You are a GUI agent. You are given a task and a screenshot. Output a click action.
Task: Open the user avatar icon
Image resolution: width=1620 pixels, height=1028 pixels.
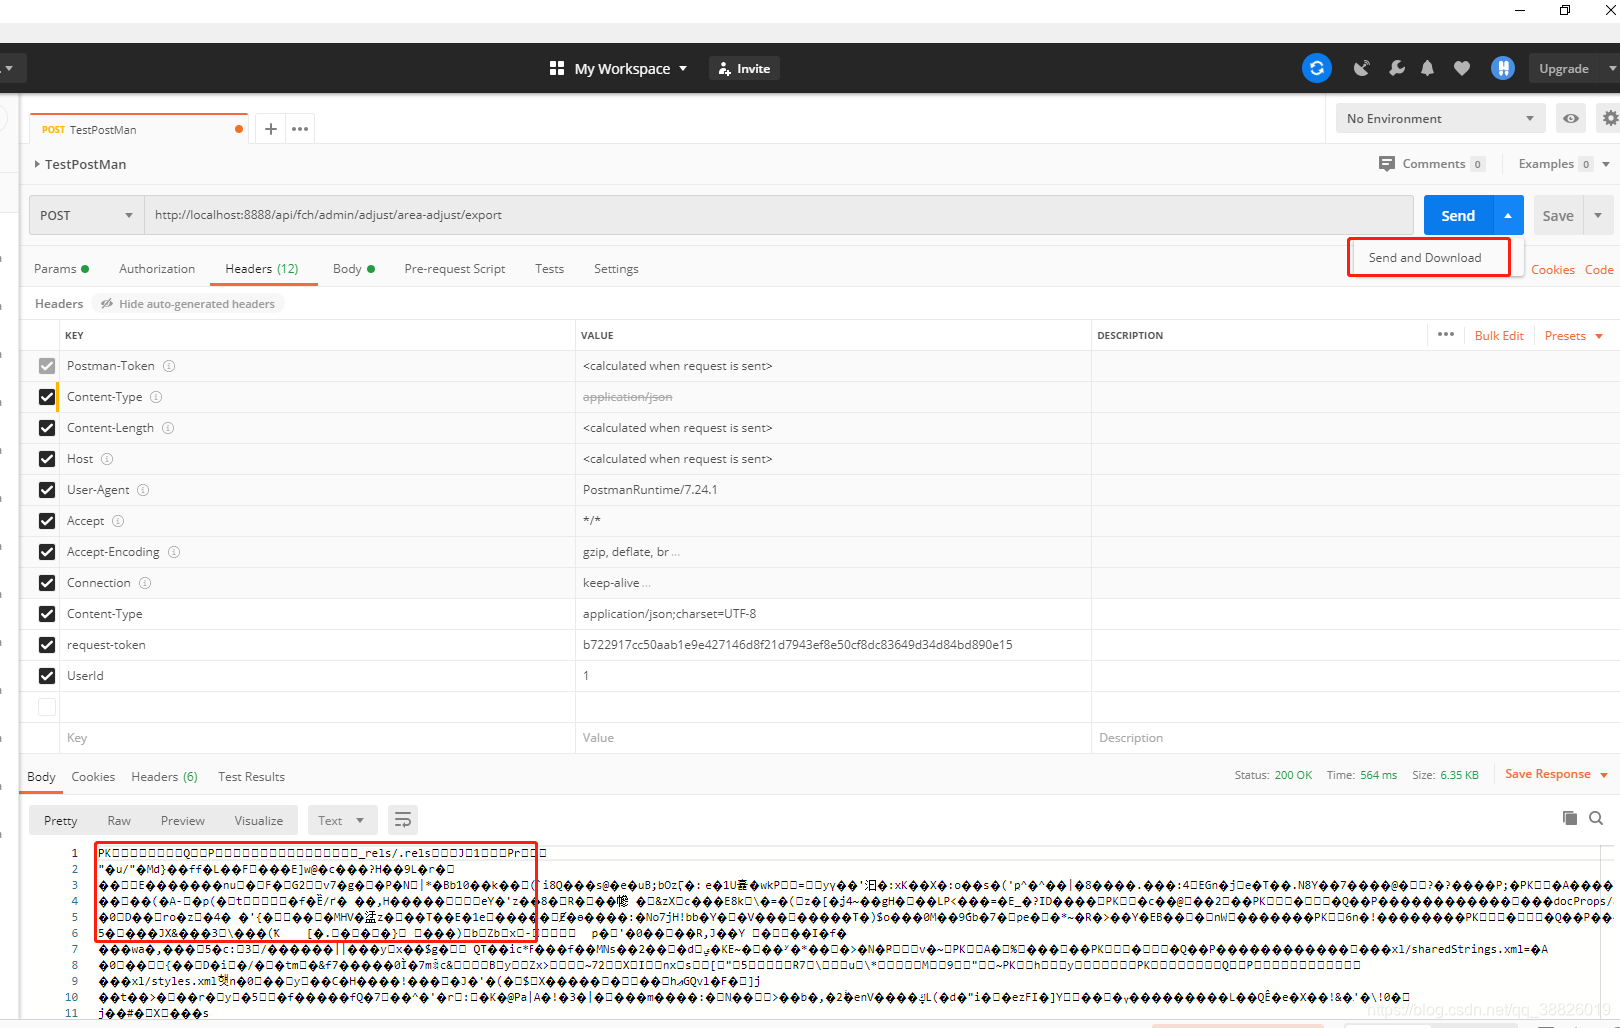[1502, 68]
